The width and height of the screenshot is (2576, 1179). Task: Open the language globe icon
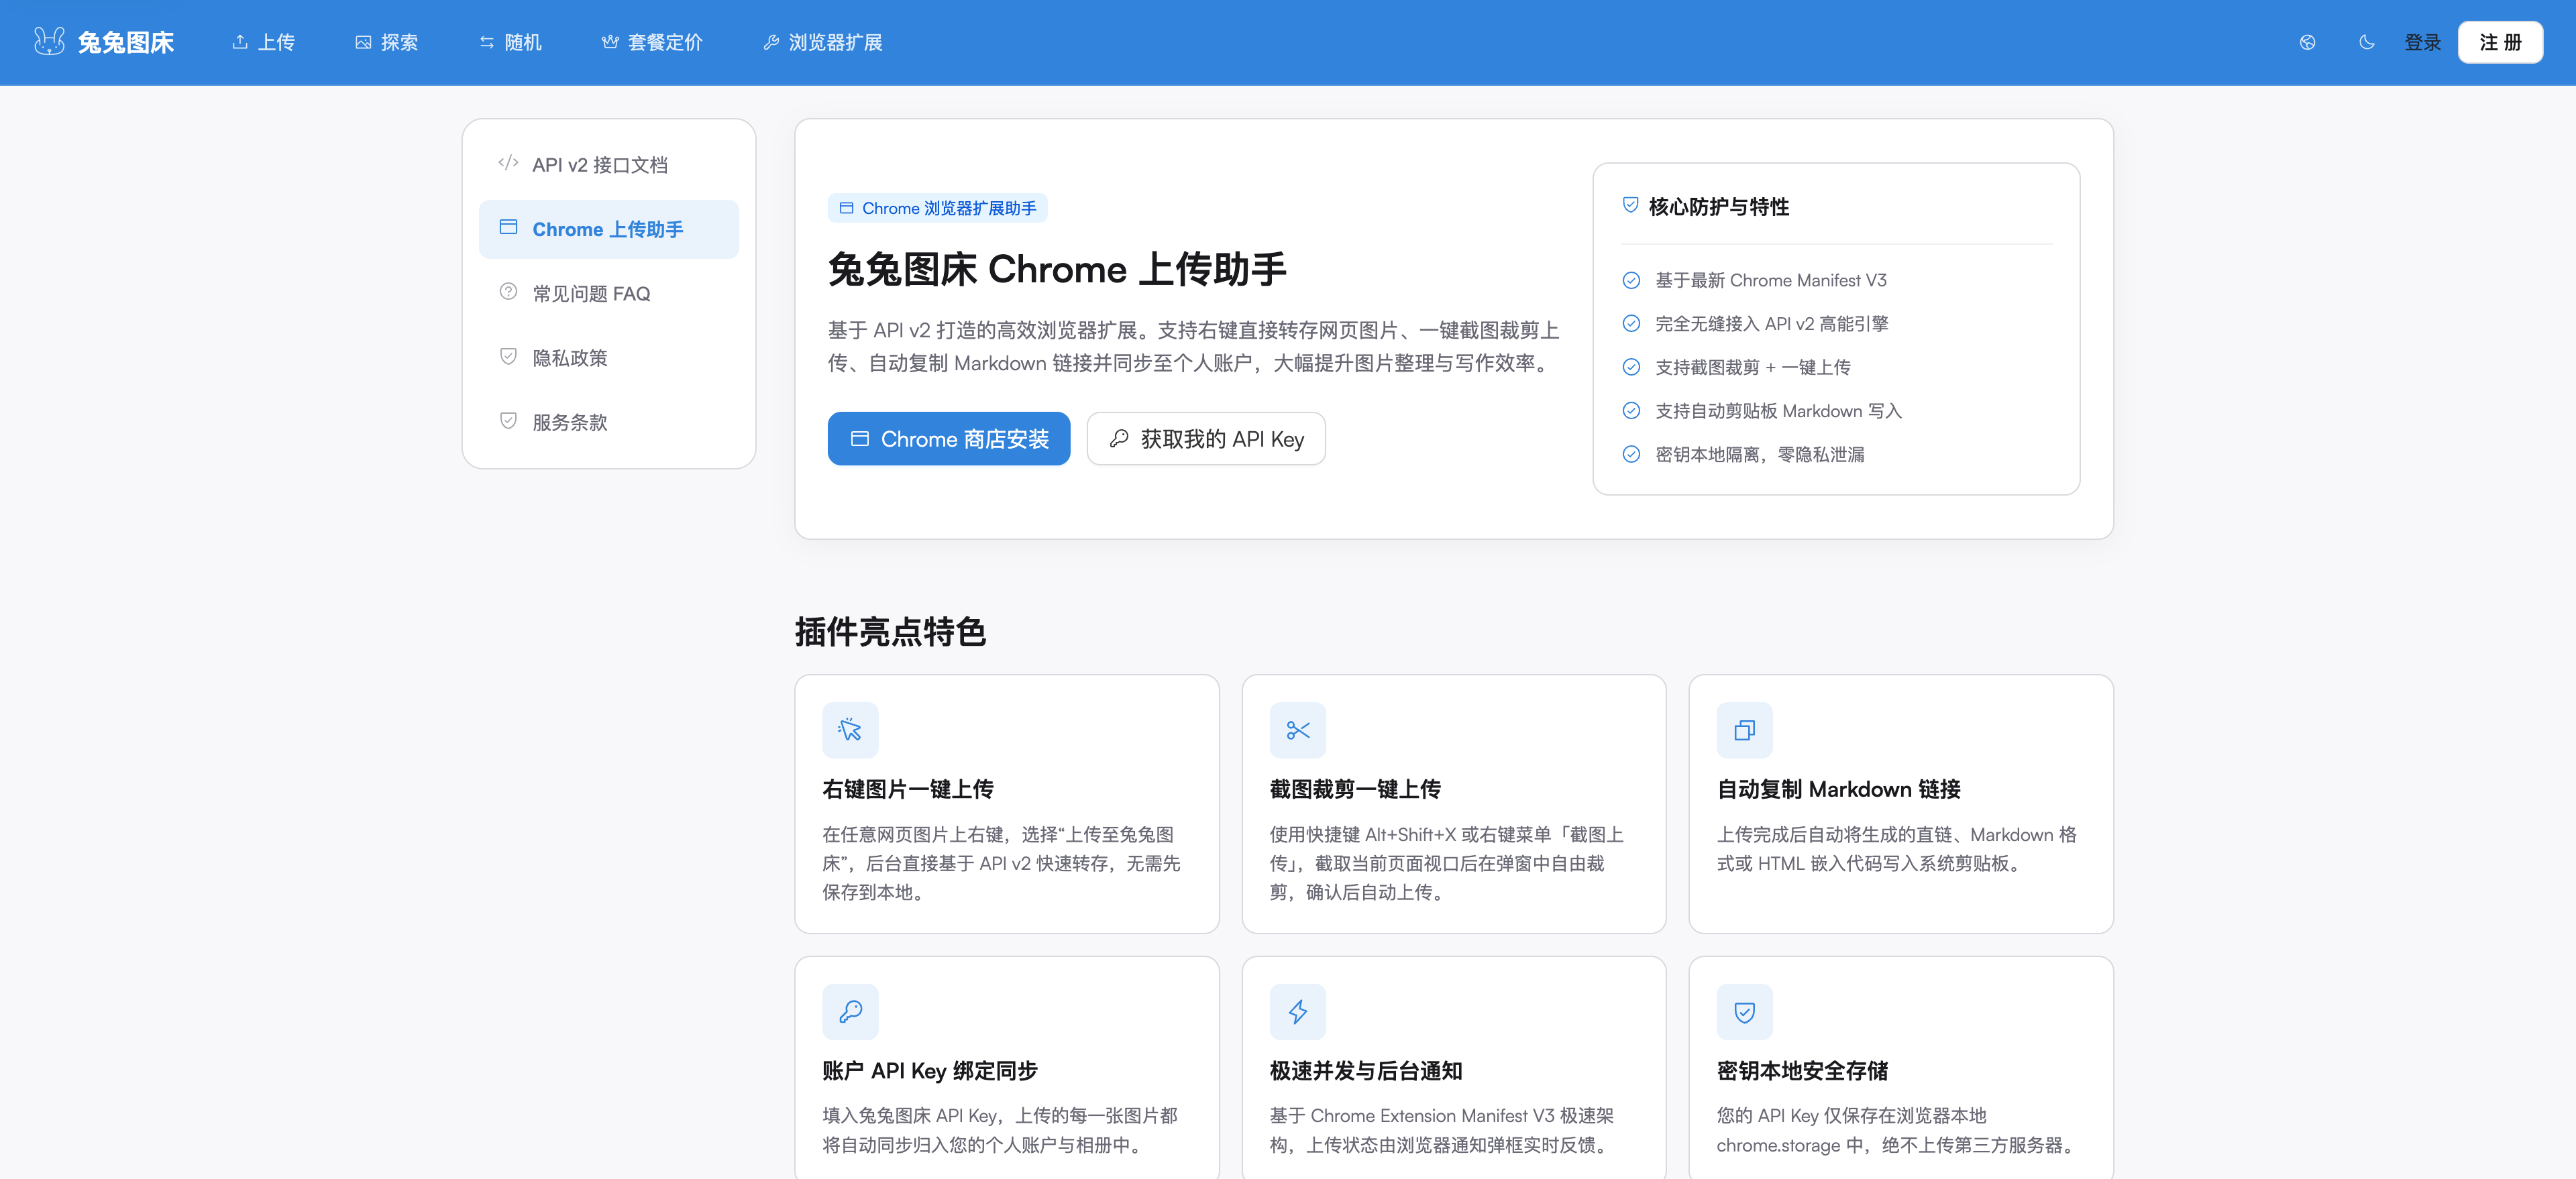pyautogui.click(x=2307, y=42)
